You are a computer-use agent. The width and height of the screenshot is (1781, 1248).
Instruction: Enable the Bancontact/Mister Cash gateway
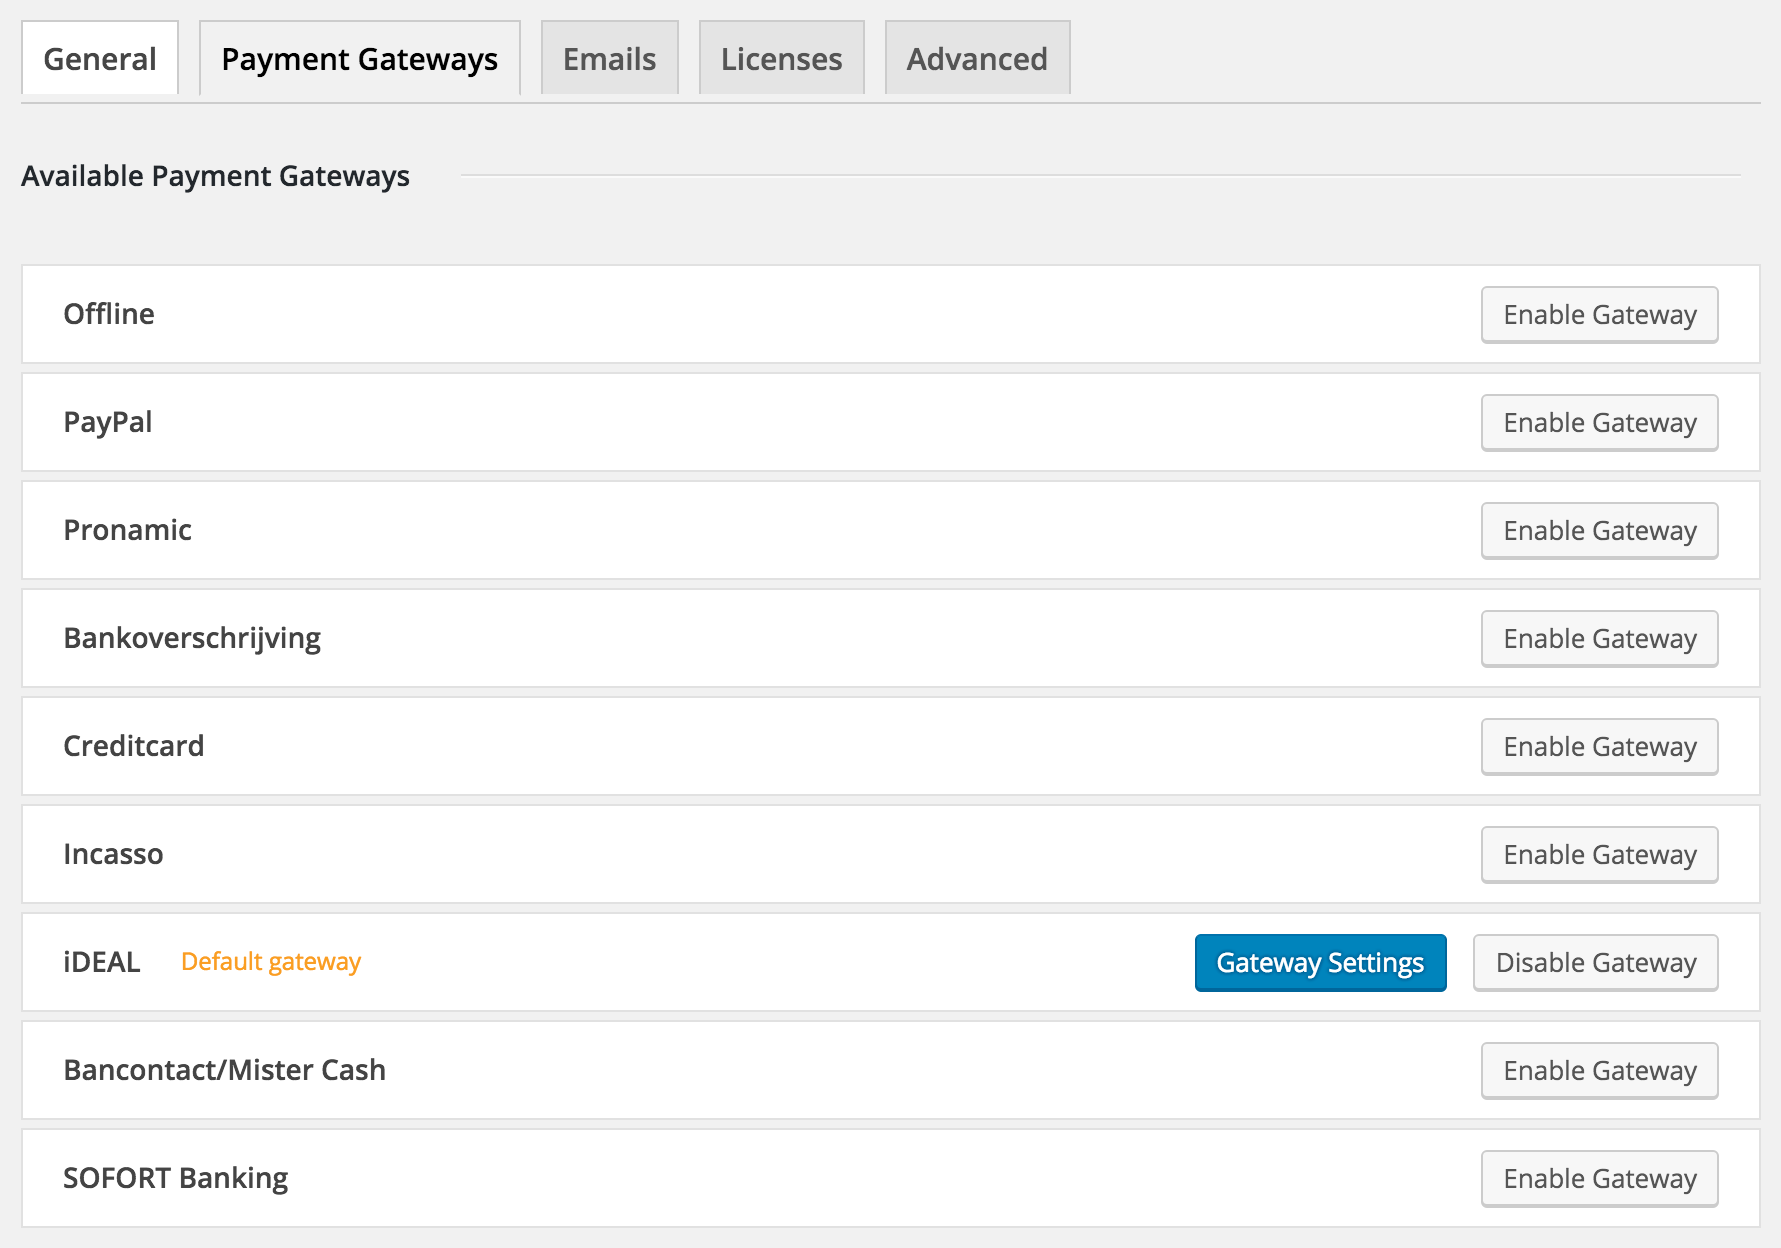pos(1600,1071)
